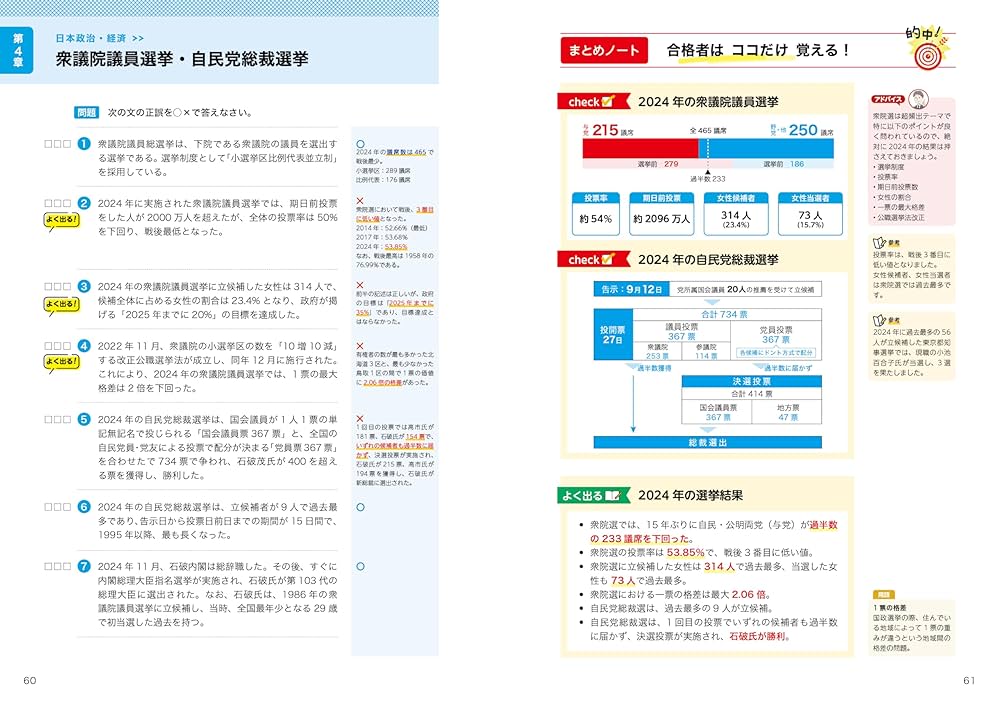1000x709 pixels.
Task: Click the red-blue seat ratio bar
Action: pyautogui.click(x=708, y=148)
